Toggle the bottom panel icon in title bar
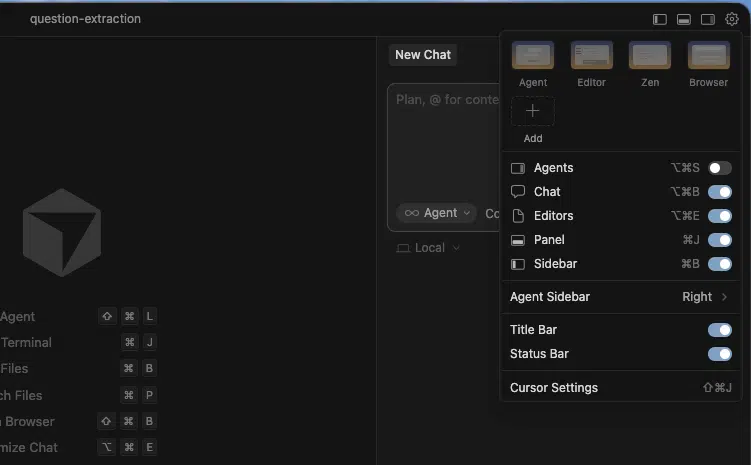The image size is (751, 465). point(683,19)
